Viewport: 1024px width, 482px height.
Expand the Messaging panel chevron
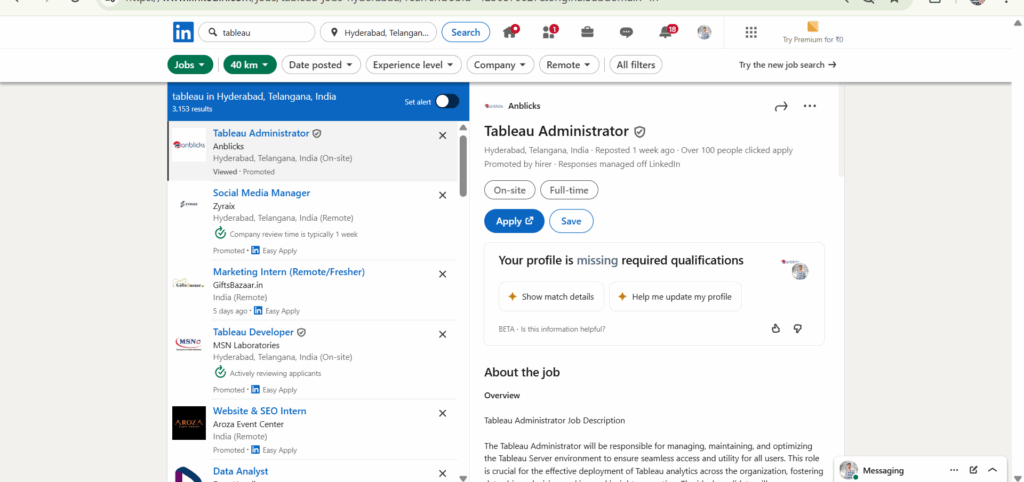[x=993, y=470]
